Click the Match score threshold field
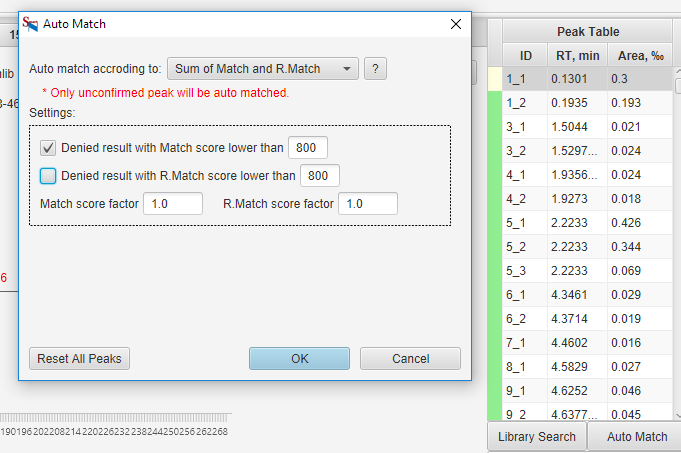The height and width of the screenshot is (453, 681). 308,148
